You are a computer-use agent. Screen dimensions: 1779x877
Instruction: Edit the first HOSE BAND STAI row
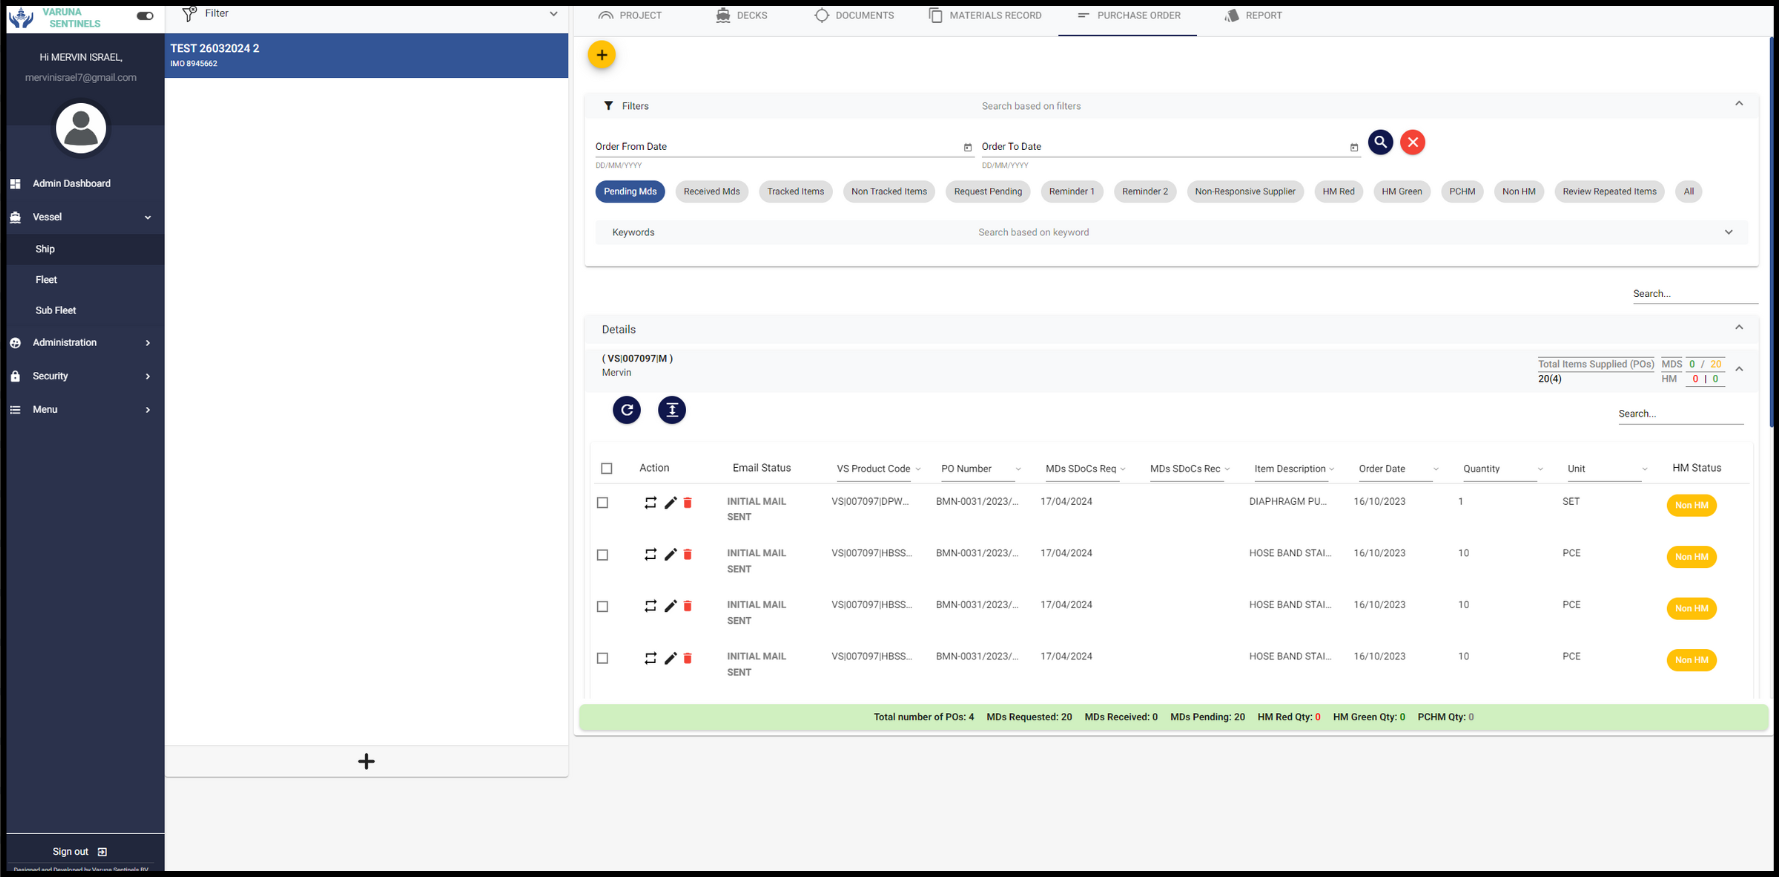[670, 554]
